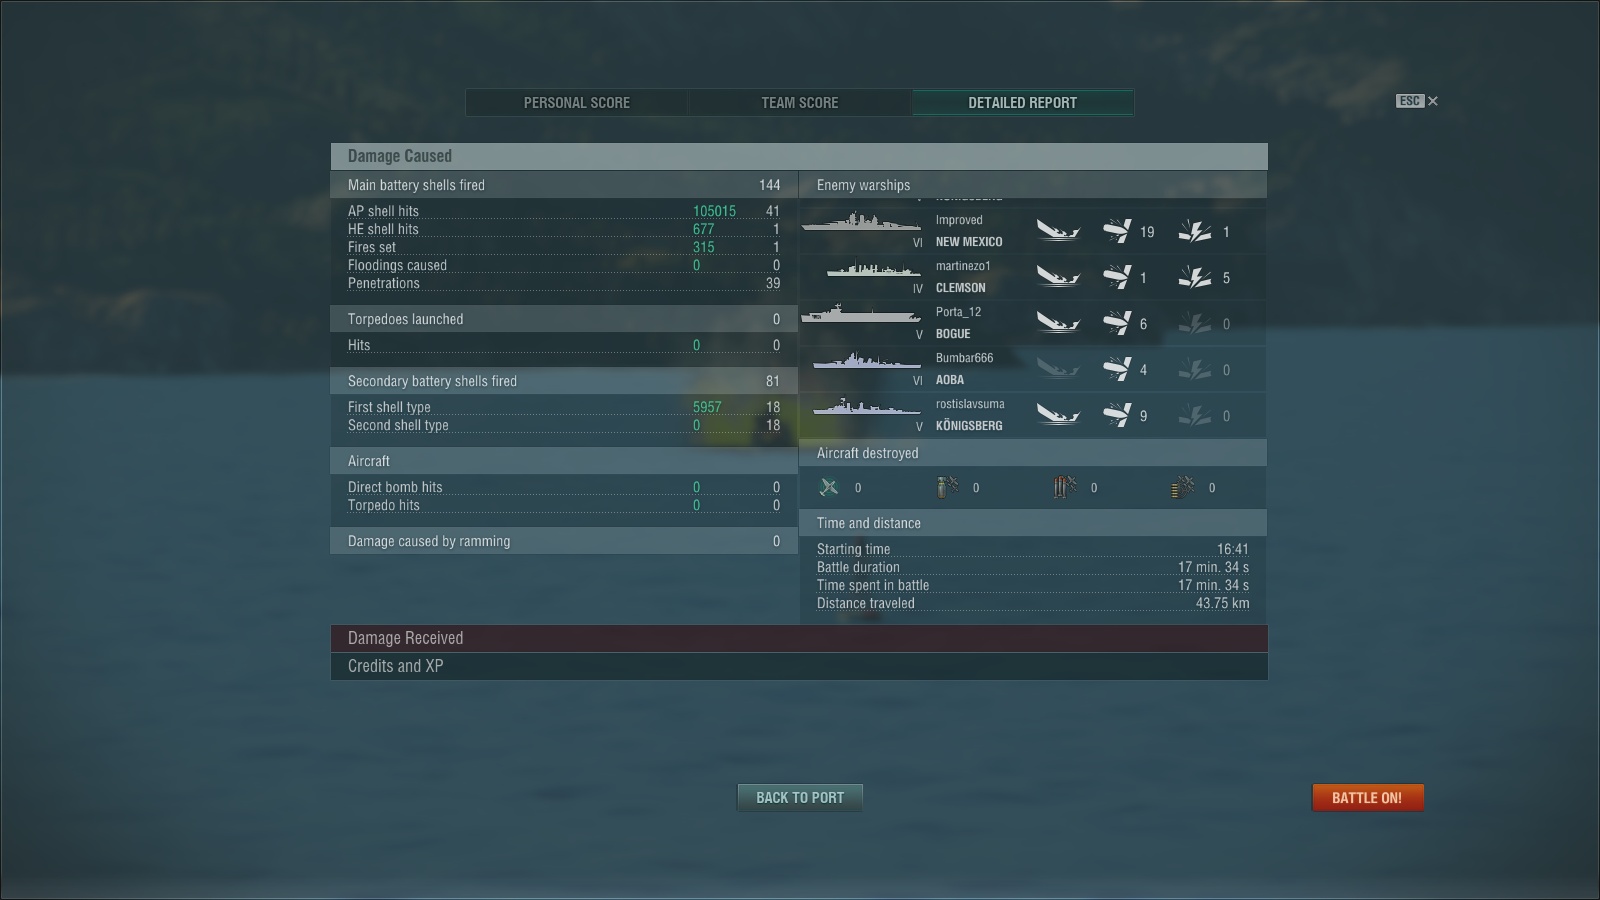Click the sunk-ship icon for Königsberg
Viewport: 1600px width, 900px height.
click(x=1058, y=415)
